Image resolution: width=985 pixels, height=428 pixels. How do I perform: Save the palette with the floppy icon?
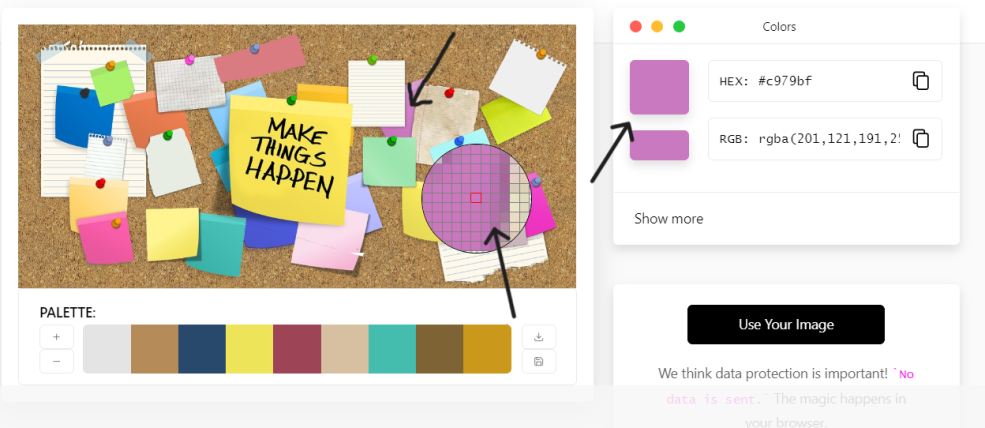(538, 361)
